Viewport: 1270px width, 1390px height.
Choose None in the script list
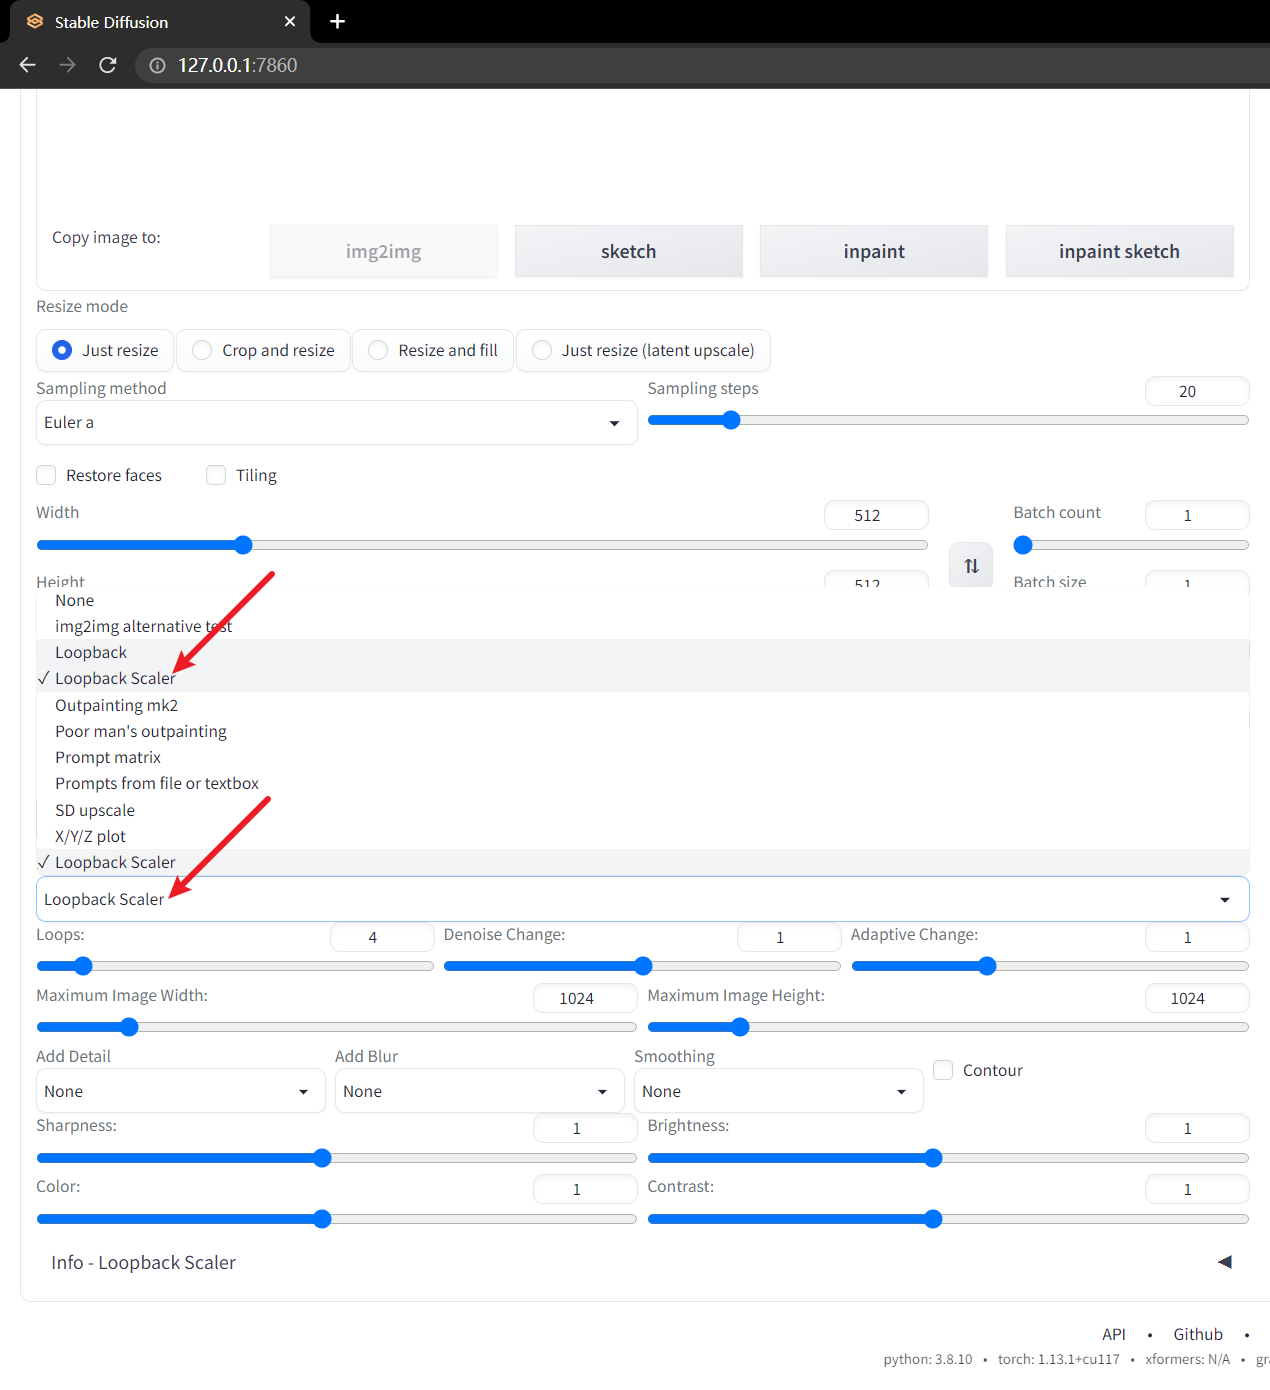[643, 600]
